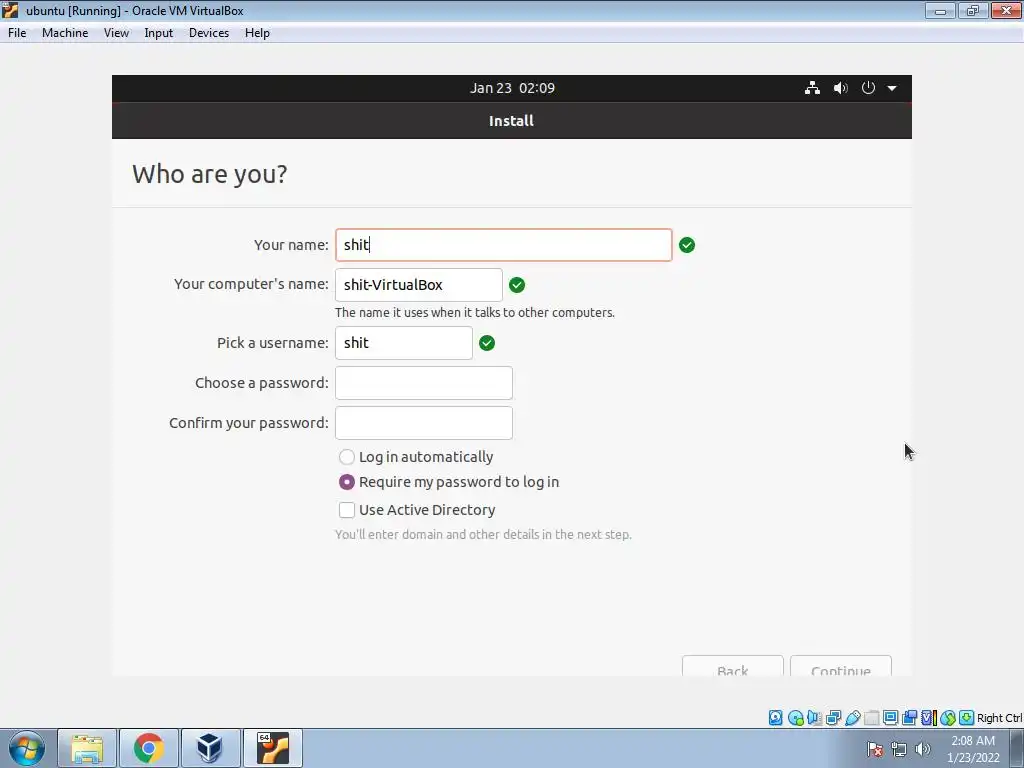This screenshot has height=768, width=1024.
Task: Open the Input menu
Action: point(159,33)
